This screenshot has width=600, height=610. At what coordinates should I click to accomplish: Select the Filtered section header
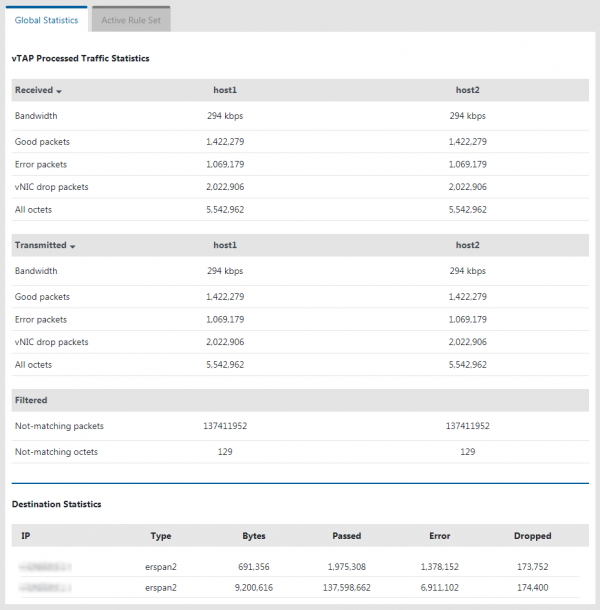(32, 400)
